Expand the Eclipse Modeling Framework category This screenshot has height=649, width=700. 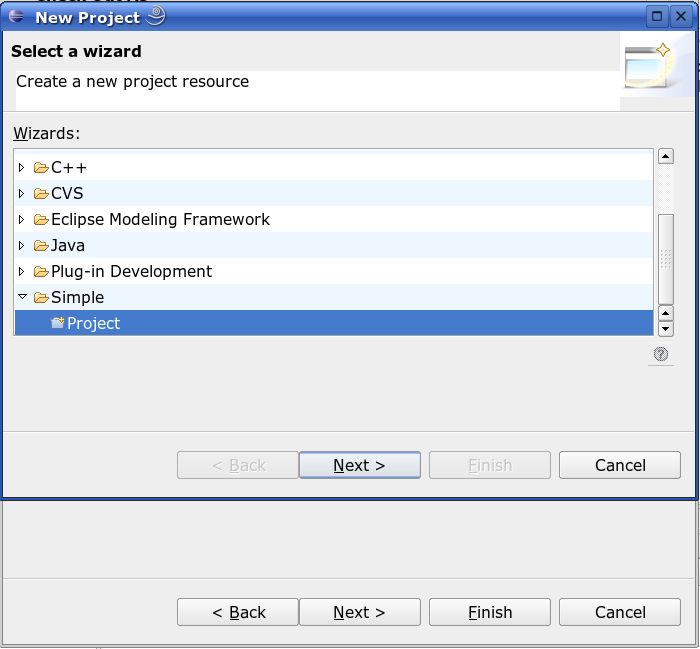[x=21, y=220]
